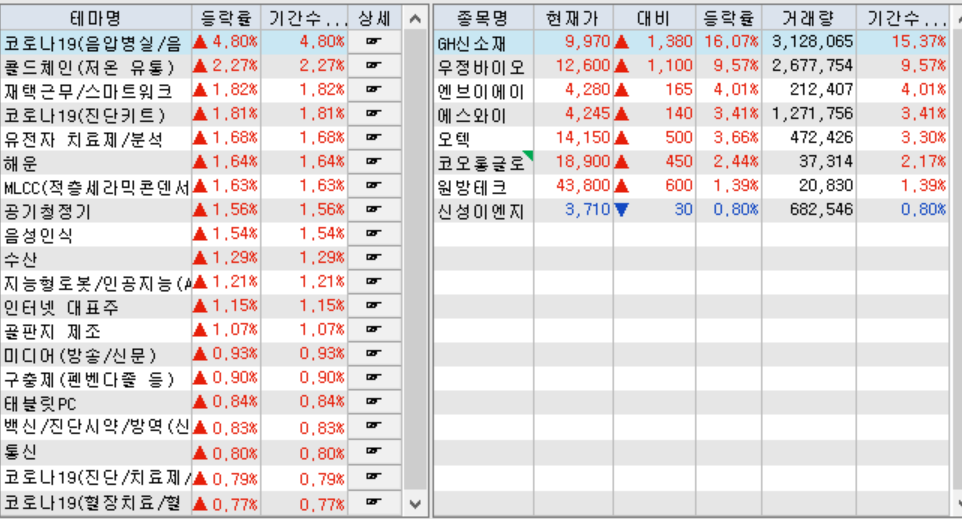Click the 상세 column header
Viewport: 962px width, 519px height.
374,18
